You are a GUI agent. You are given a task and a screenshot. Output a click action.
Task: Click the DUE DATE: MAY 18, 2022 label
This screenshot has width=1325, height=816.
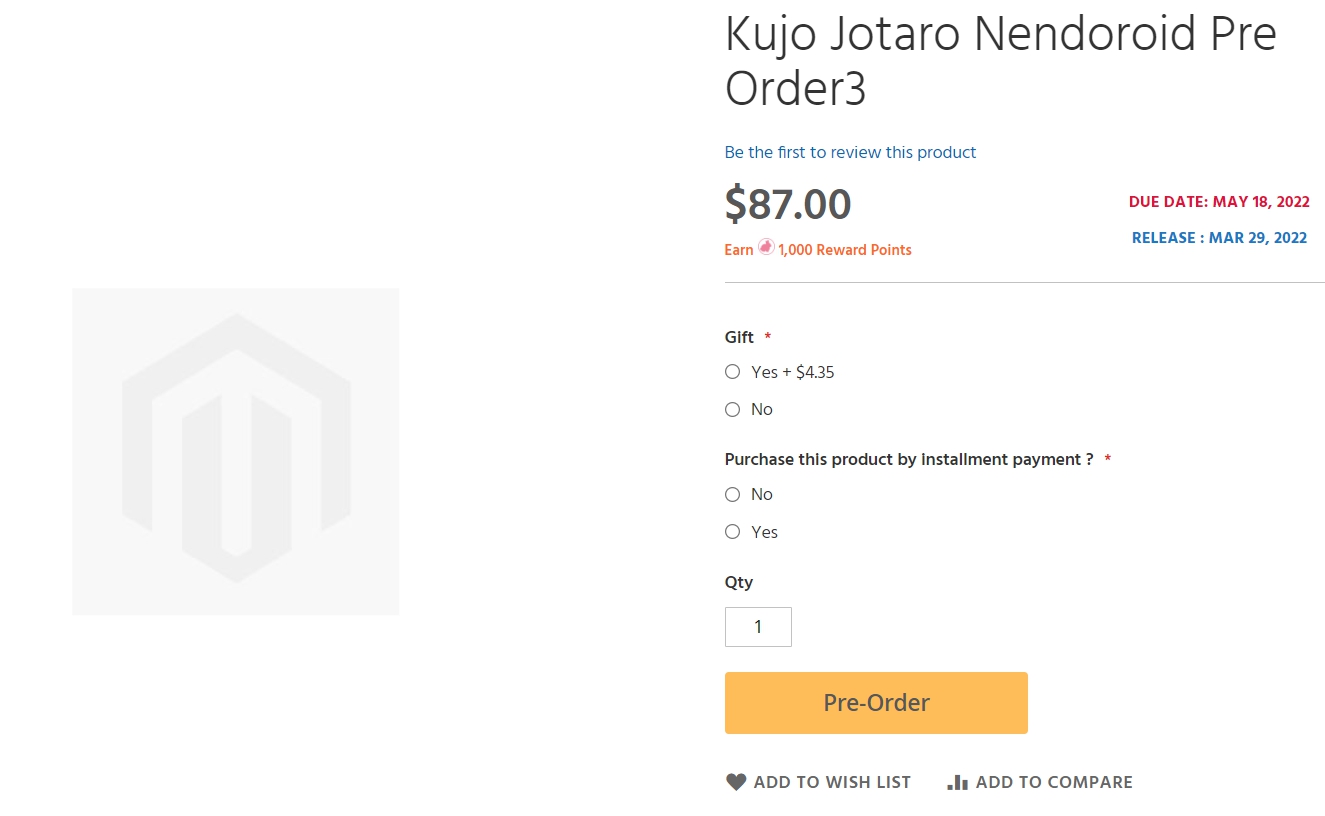(x=1219, y=202)
